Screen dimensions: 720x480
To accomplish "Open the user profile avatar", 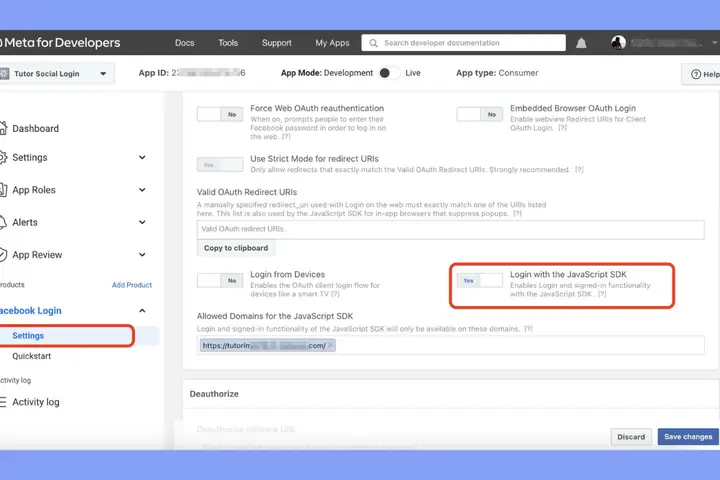I will [x=618, y=43].
